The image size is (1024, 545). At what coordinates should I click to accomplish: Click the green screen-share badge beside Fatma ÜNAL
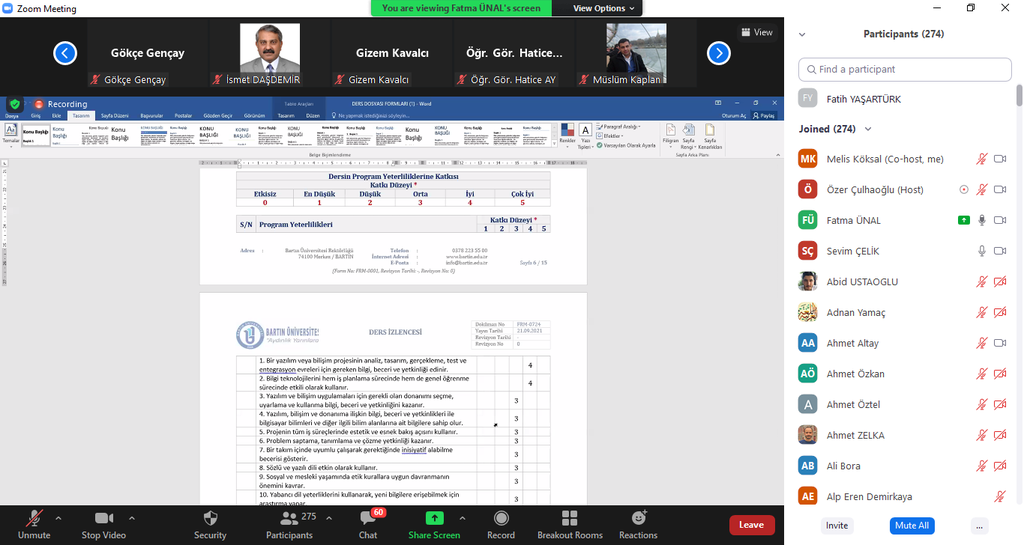click(964, 220)
